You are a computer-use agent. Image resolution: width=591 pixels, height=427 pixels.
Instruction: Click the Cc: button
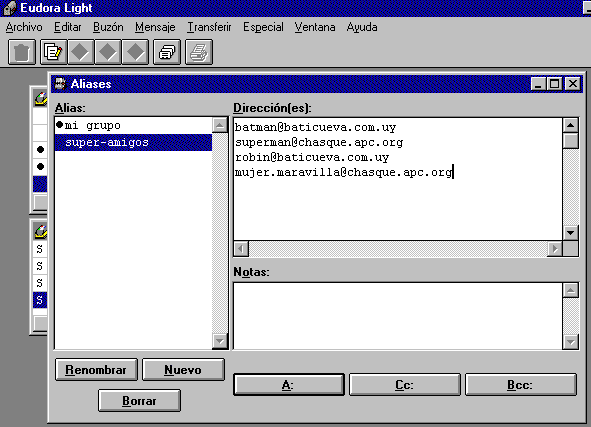[x=405, y=385]
